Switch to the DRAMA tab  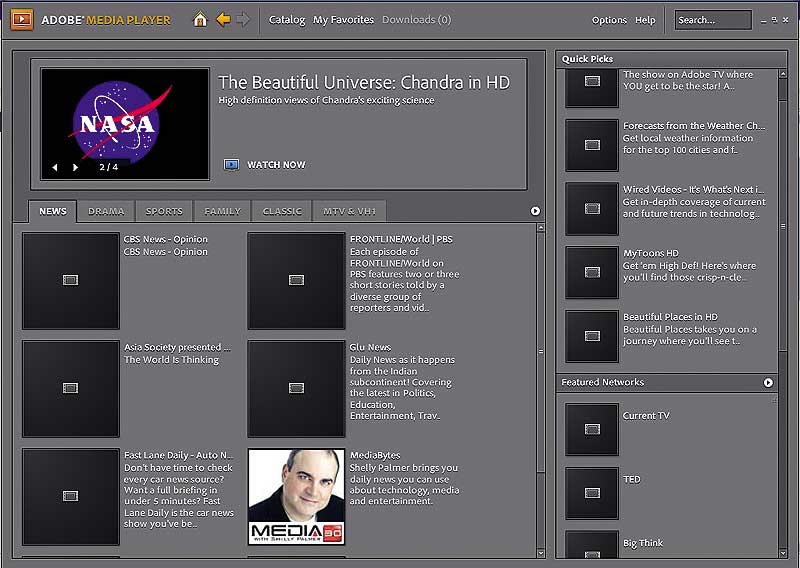point(106,211)
